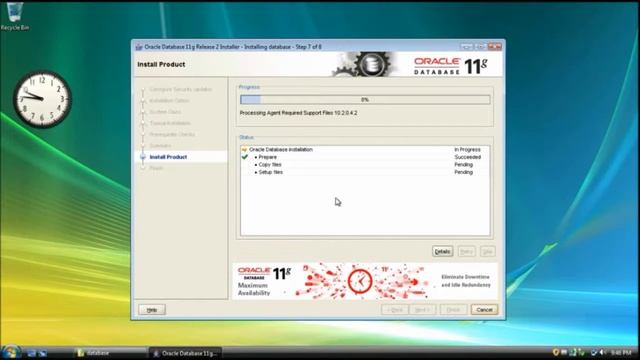The image size is (640, 360).
Task: Click the Help button
Action: click(152, 310)
